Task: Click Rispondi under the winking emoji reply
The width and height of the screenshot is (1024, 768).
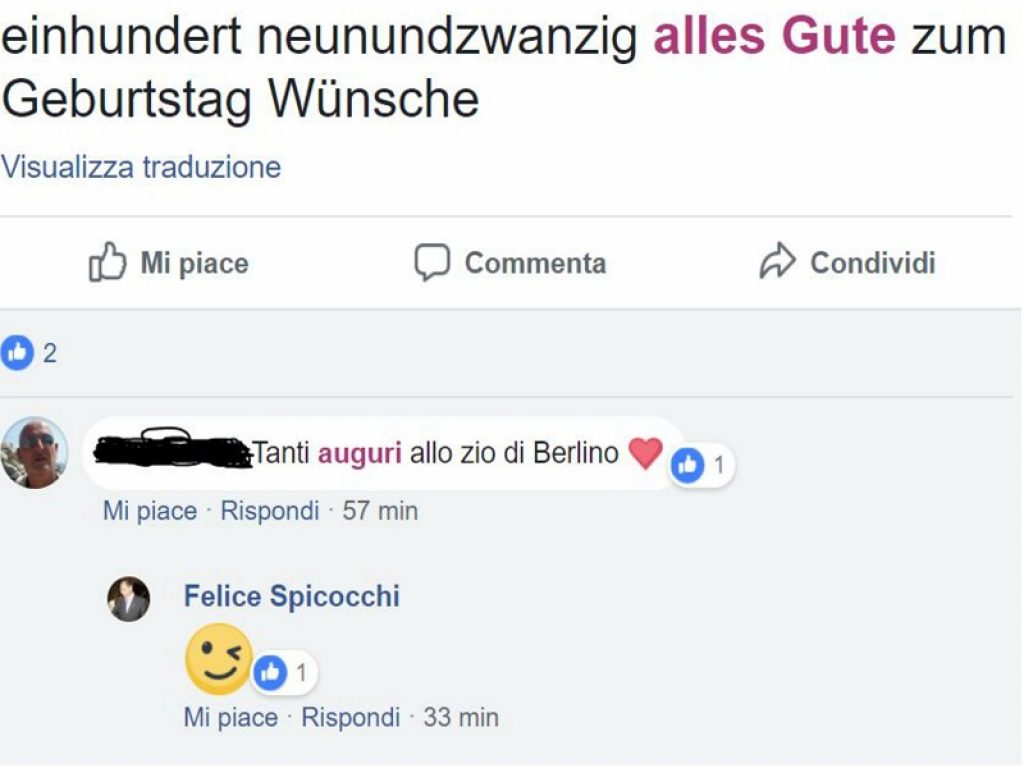Action: coord(353,717)
